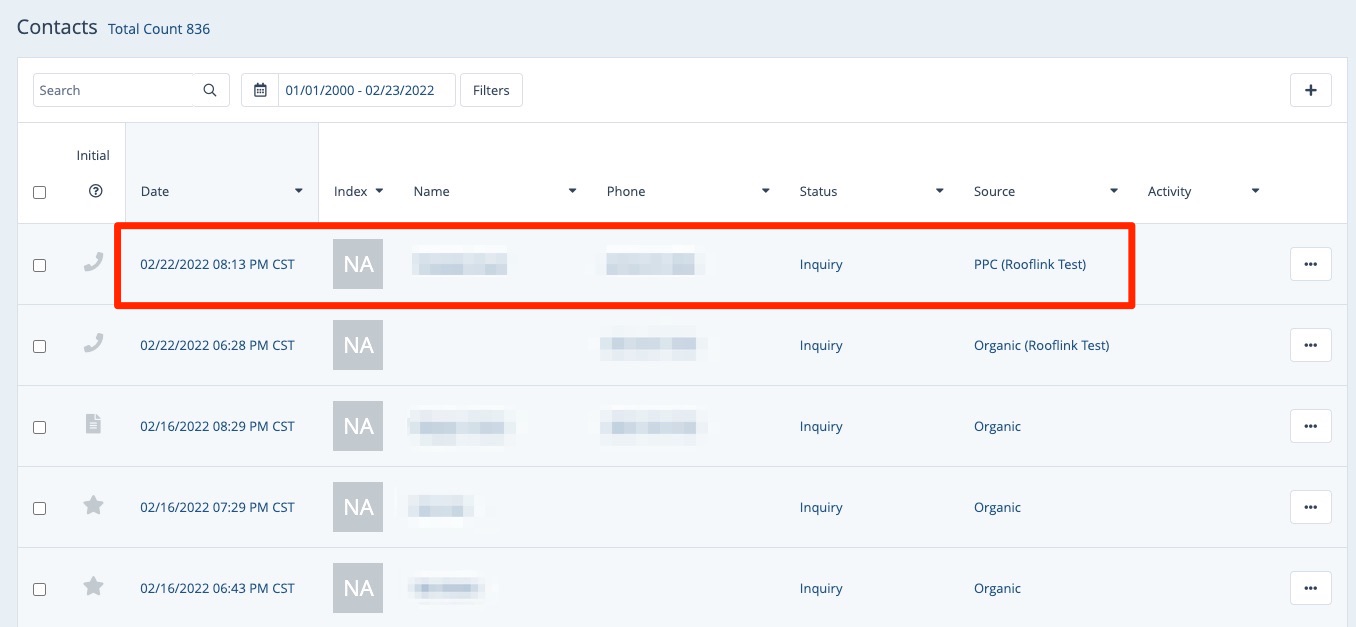Viewport: 1356px width, 627px height.
Task: Click into the Search text field
Action: click(113, 90)
